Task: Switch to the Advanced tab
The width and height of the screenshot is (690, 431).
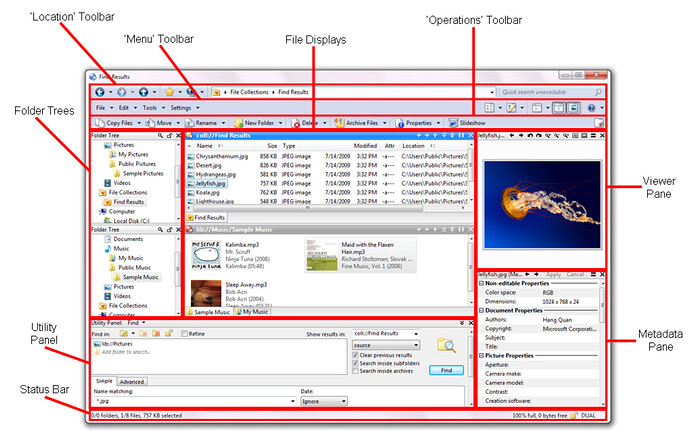Action: pyautogui.click(x=132, y=382)
